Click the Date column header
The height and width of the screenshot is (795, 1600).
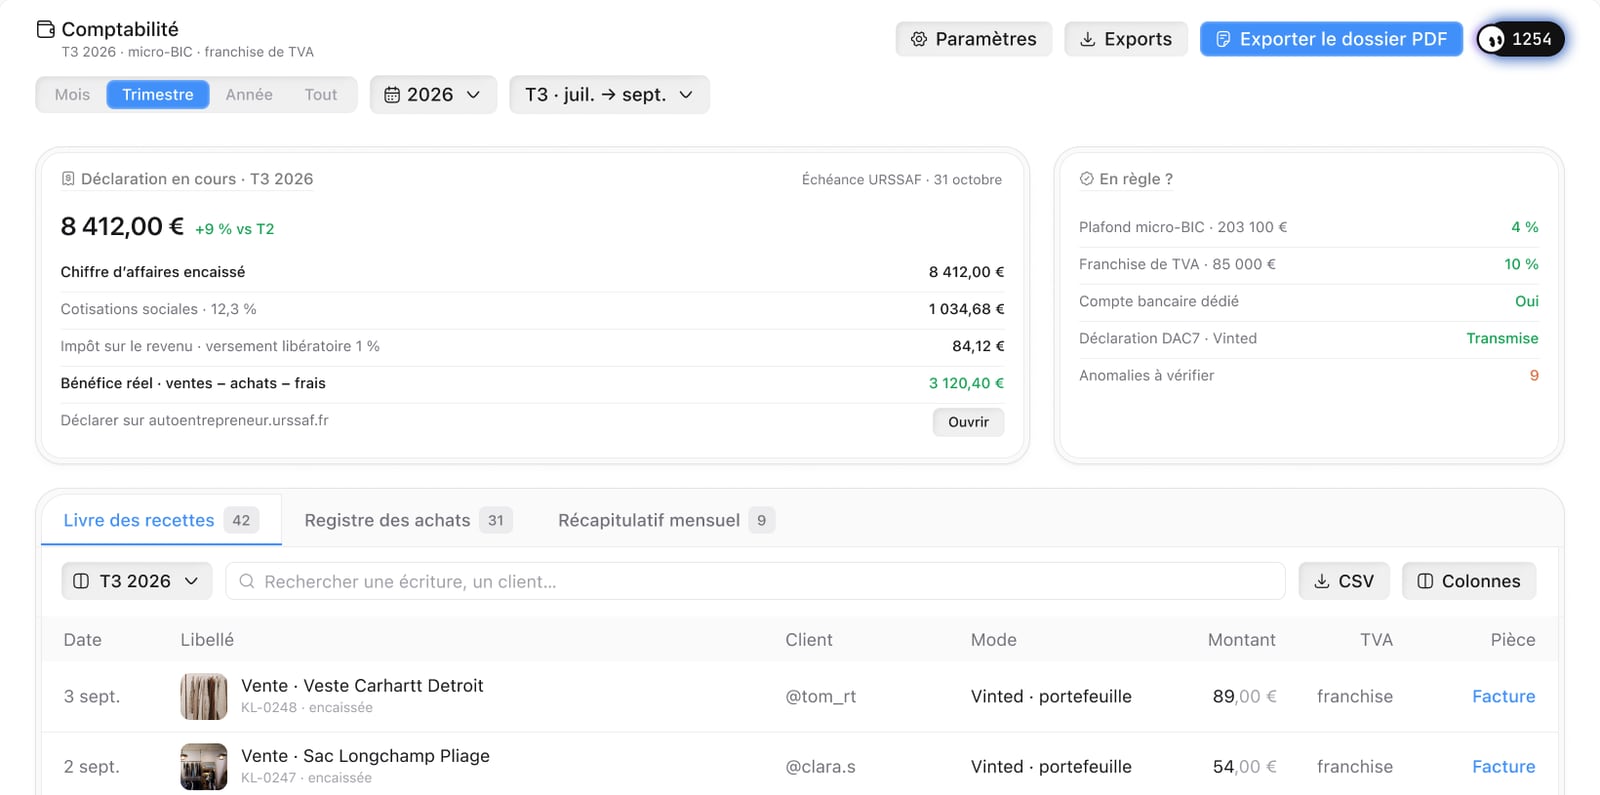point(83,640)
